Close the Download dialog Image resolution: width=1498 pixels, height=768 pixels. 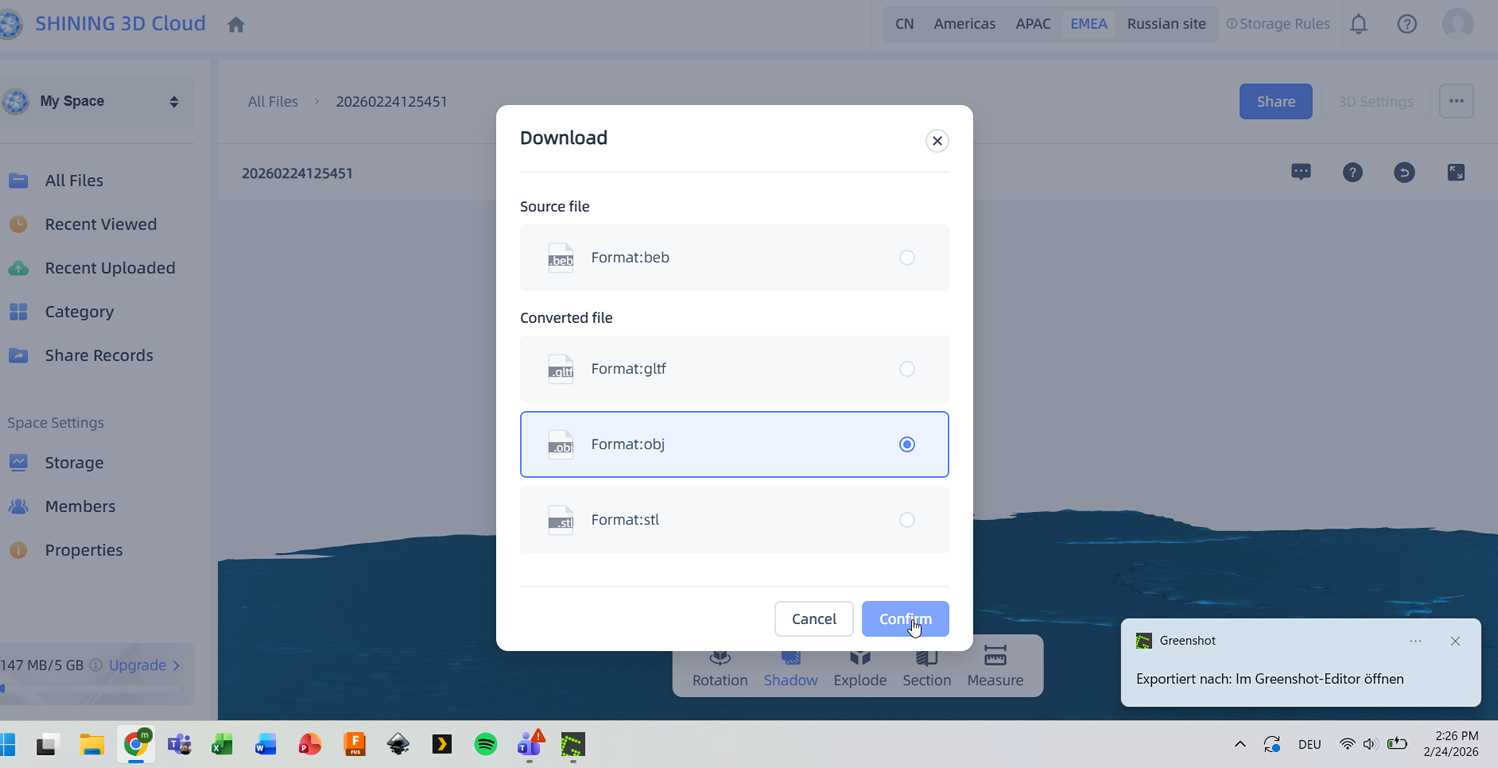(937, 141)
